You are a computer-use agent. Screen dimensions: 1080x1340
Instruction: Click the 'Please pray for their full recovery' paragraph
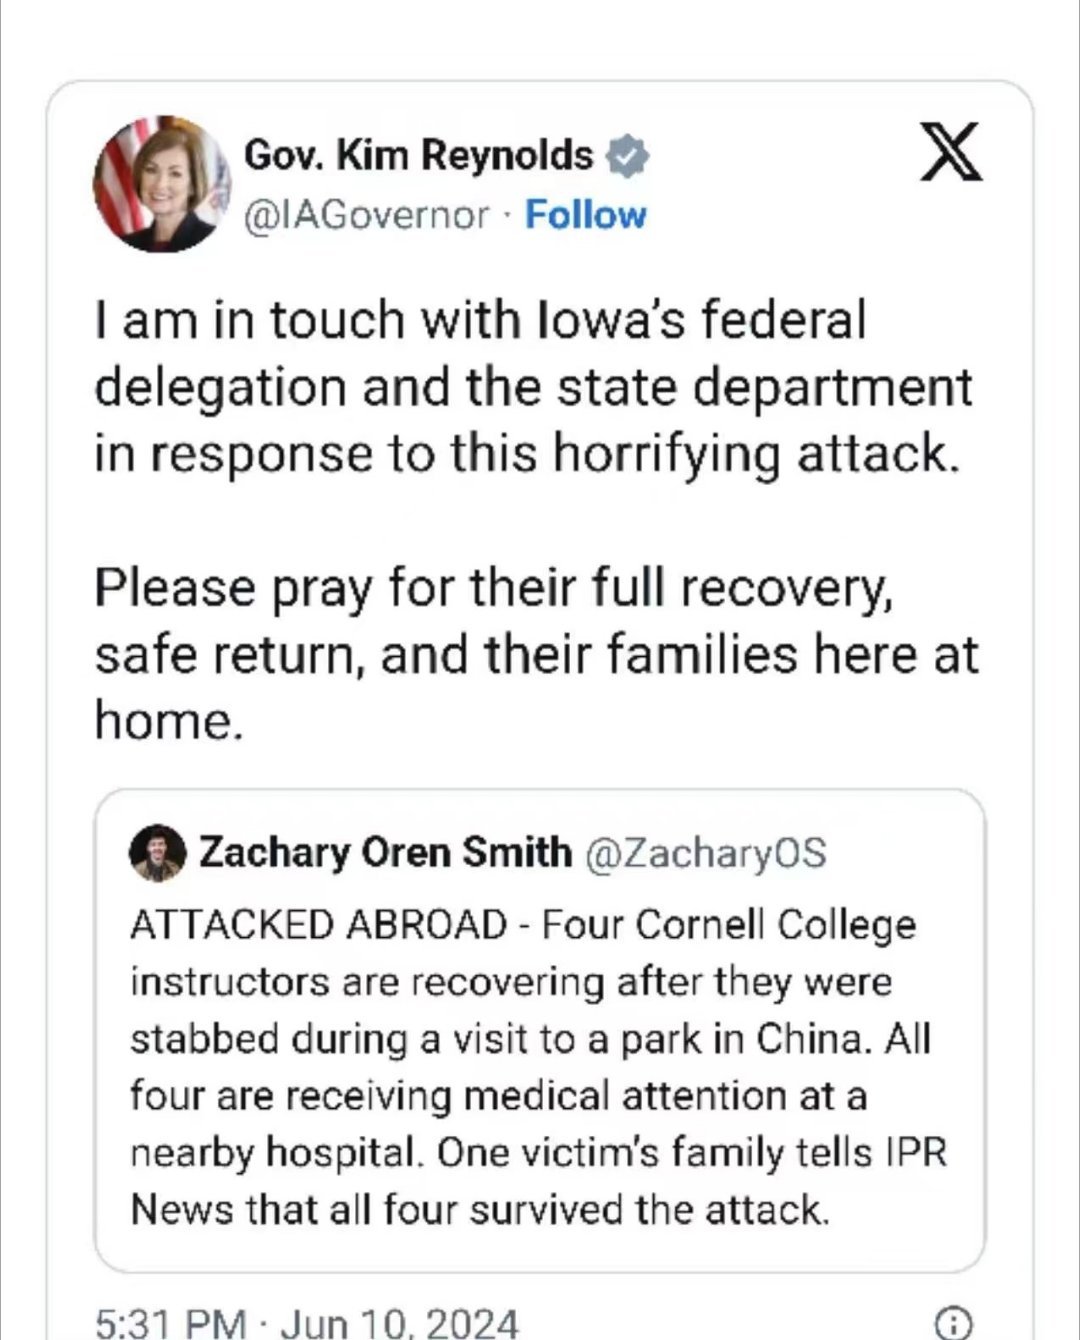537,654
